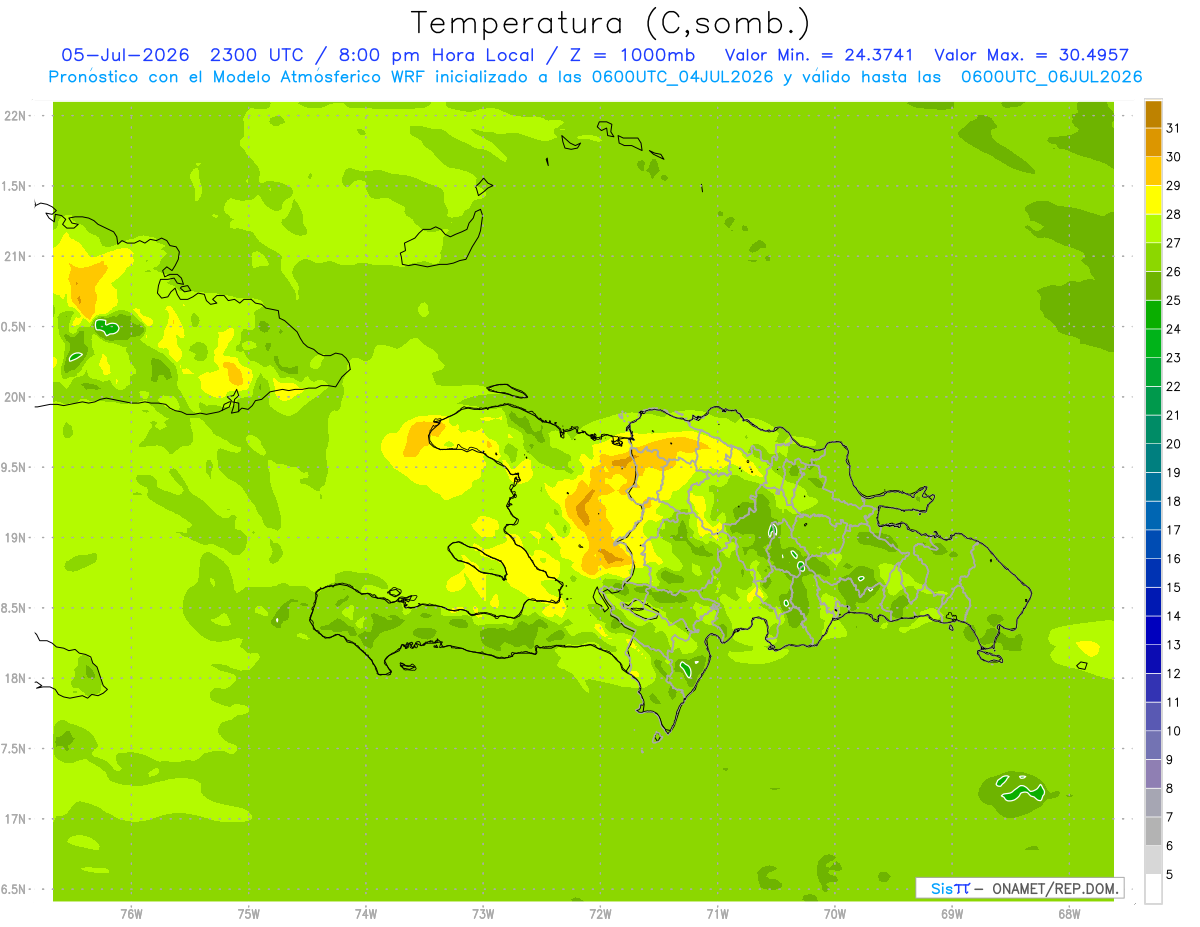Click the longitude axis label 71W
1200x927 pixels.
coord(717,913)
